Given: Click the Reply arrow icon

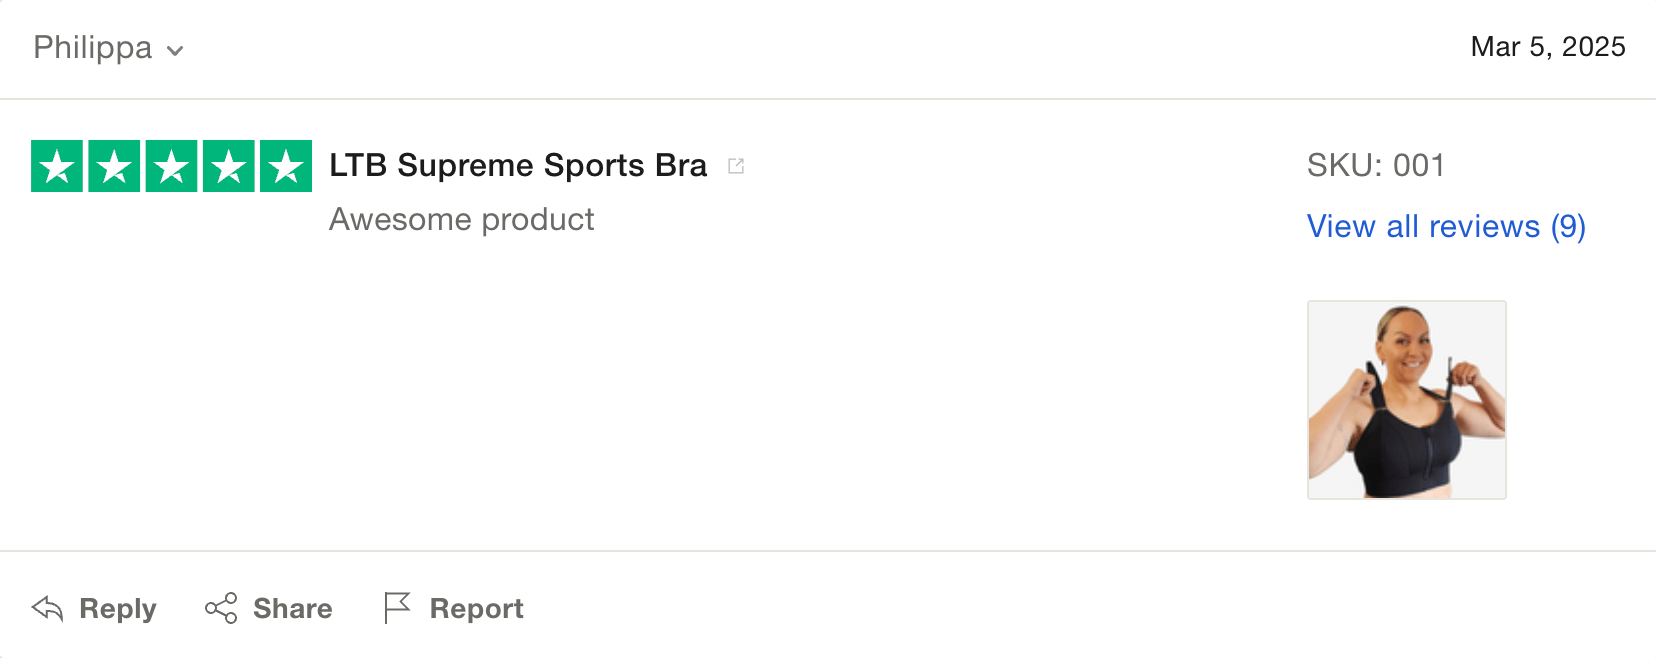Looking at the screenshot, I should (x=47, y=608).
